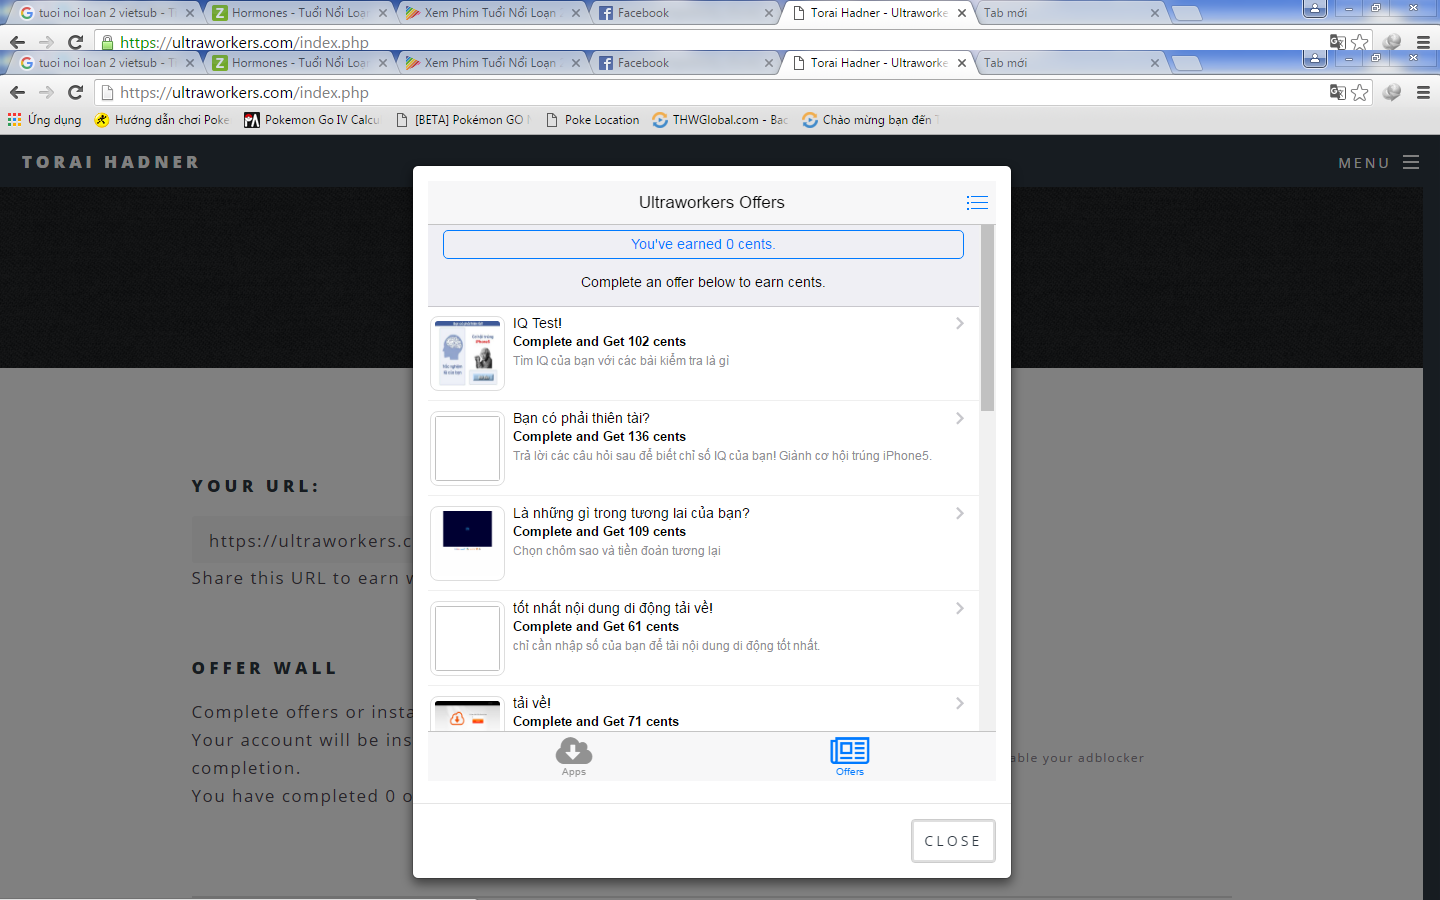Open the "[BETA] Pokémon GO" bookmark

tap(462, 120)
